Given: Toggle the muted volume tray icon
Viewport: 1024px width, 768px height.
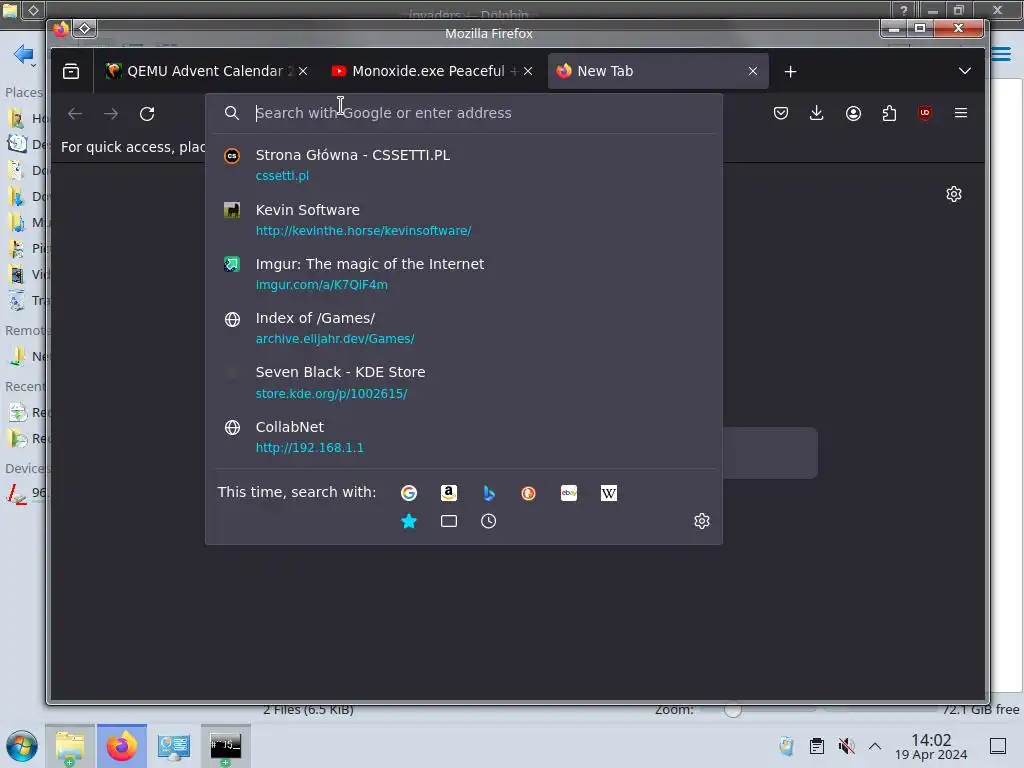Looking at the screenshot, I should 846,746.
